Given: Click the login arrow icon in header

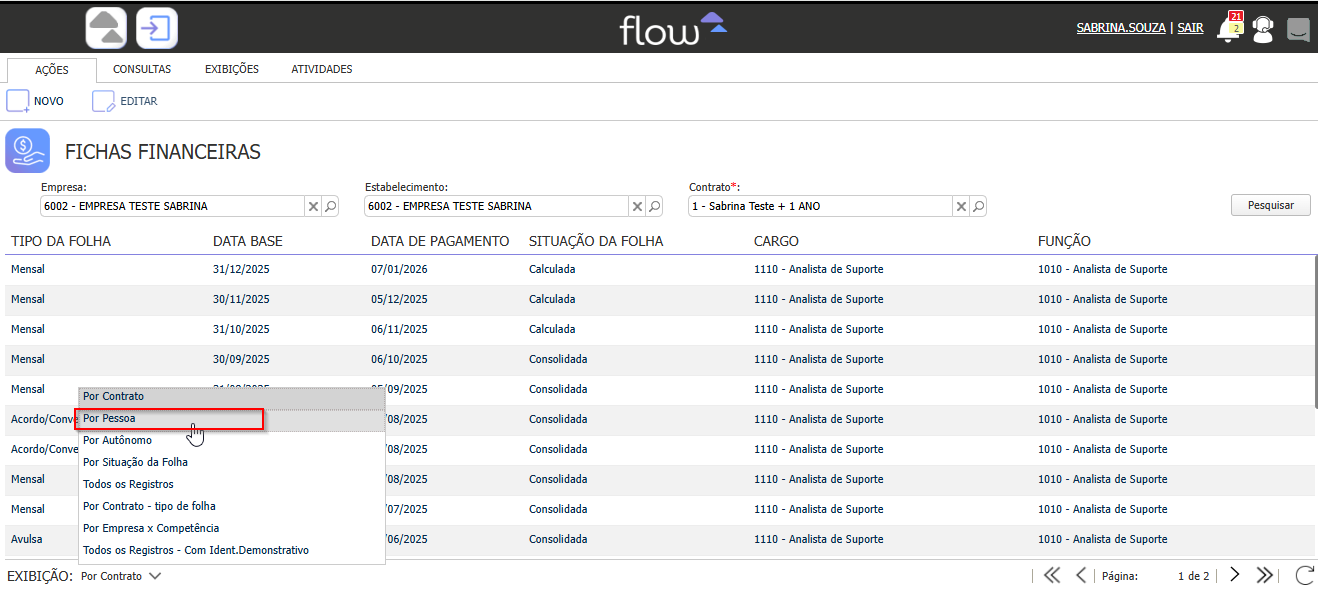Looking at the screenshot, I should (156, 28).
